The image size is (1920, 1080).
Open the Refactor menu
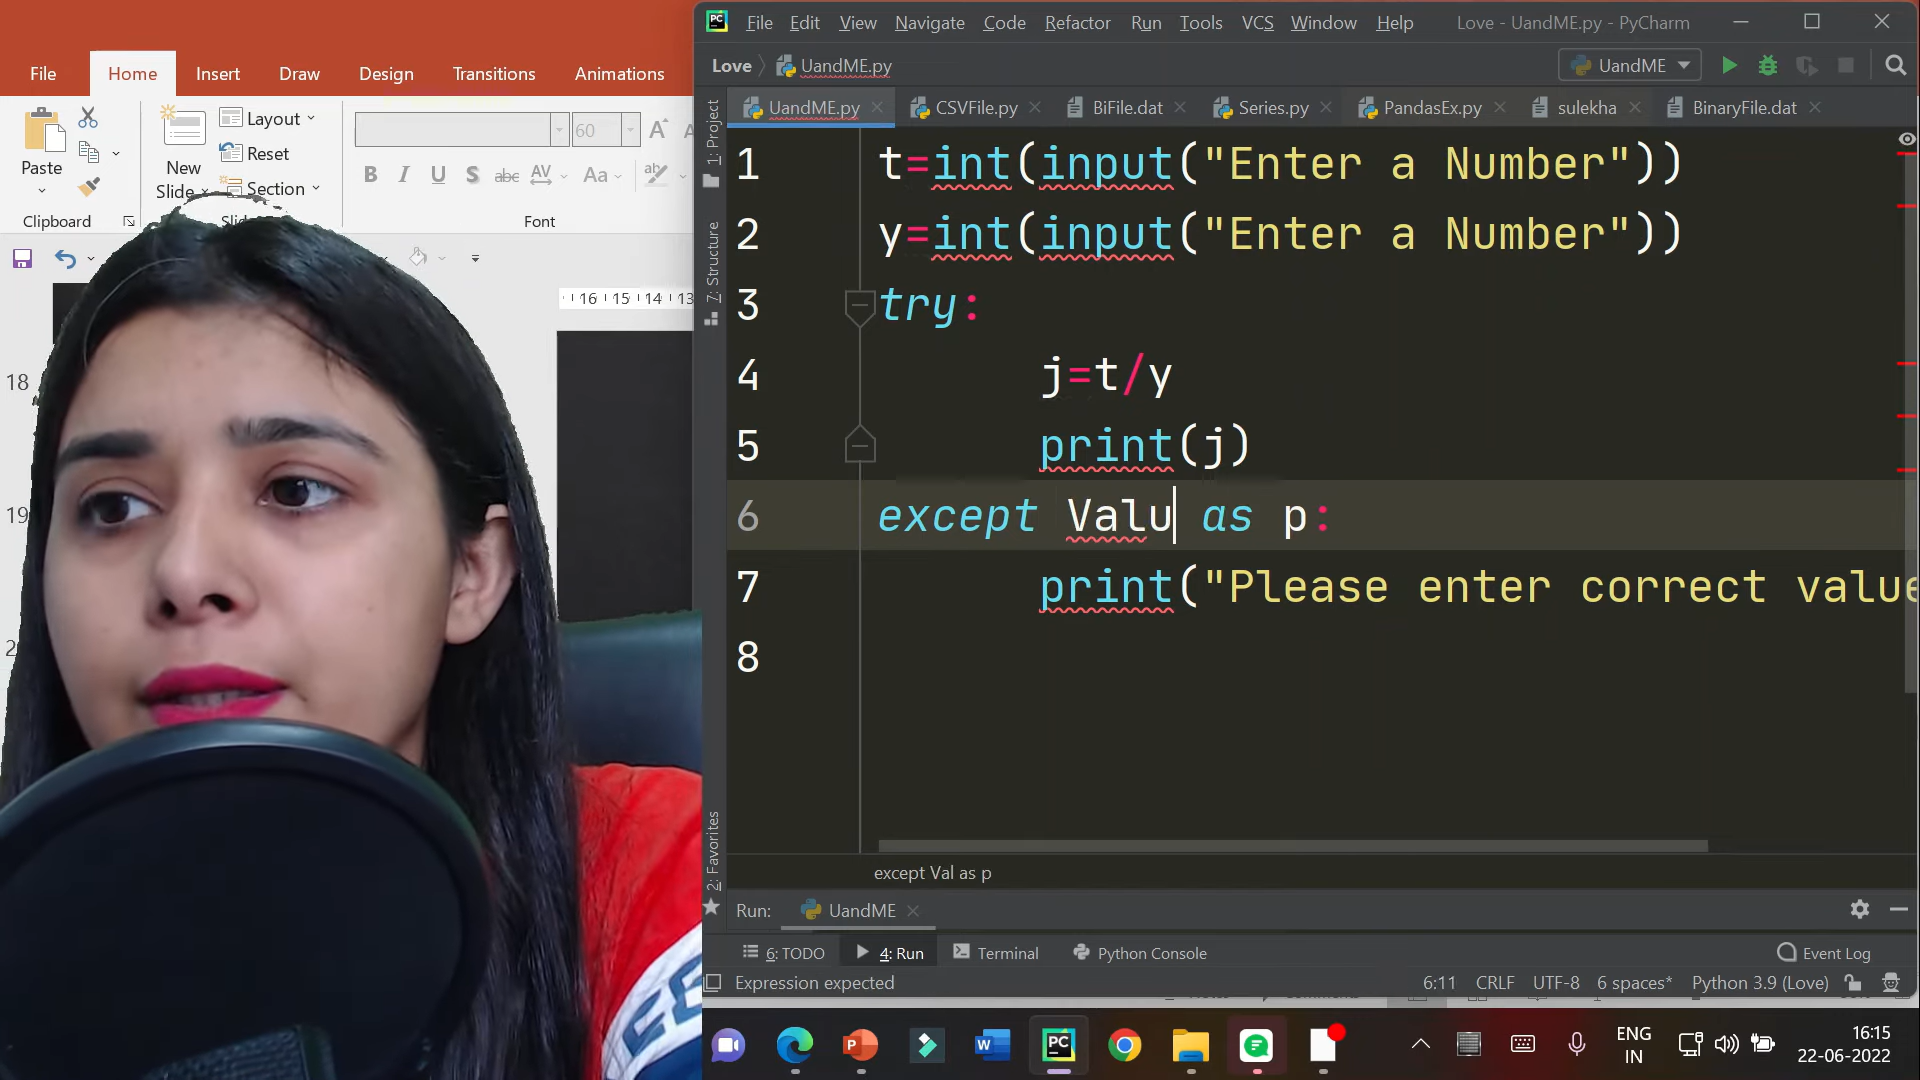1077,22
